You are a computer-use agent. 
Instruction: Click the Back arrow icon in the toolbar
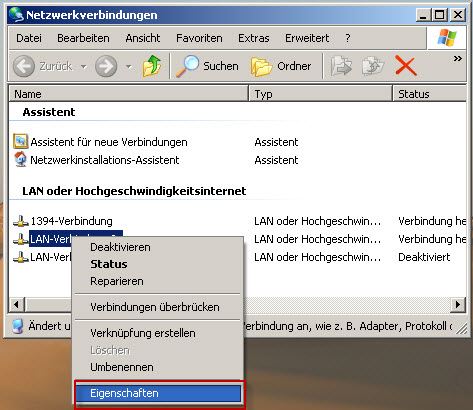point(24,66)
